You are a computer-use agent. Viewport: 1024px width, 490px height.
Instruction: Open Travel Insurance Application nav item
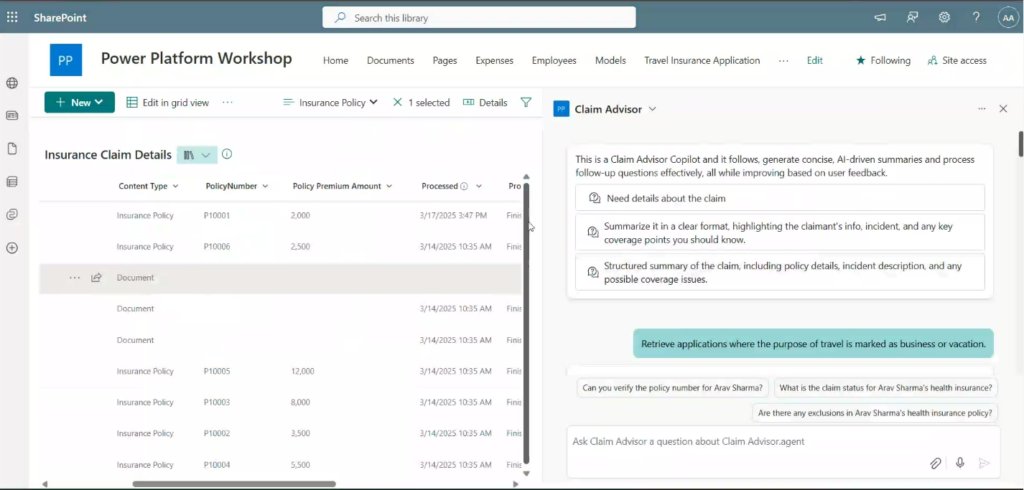coord(702,60)
